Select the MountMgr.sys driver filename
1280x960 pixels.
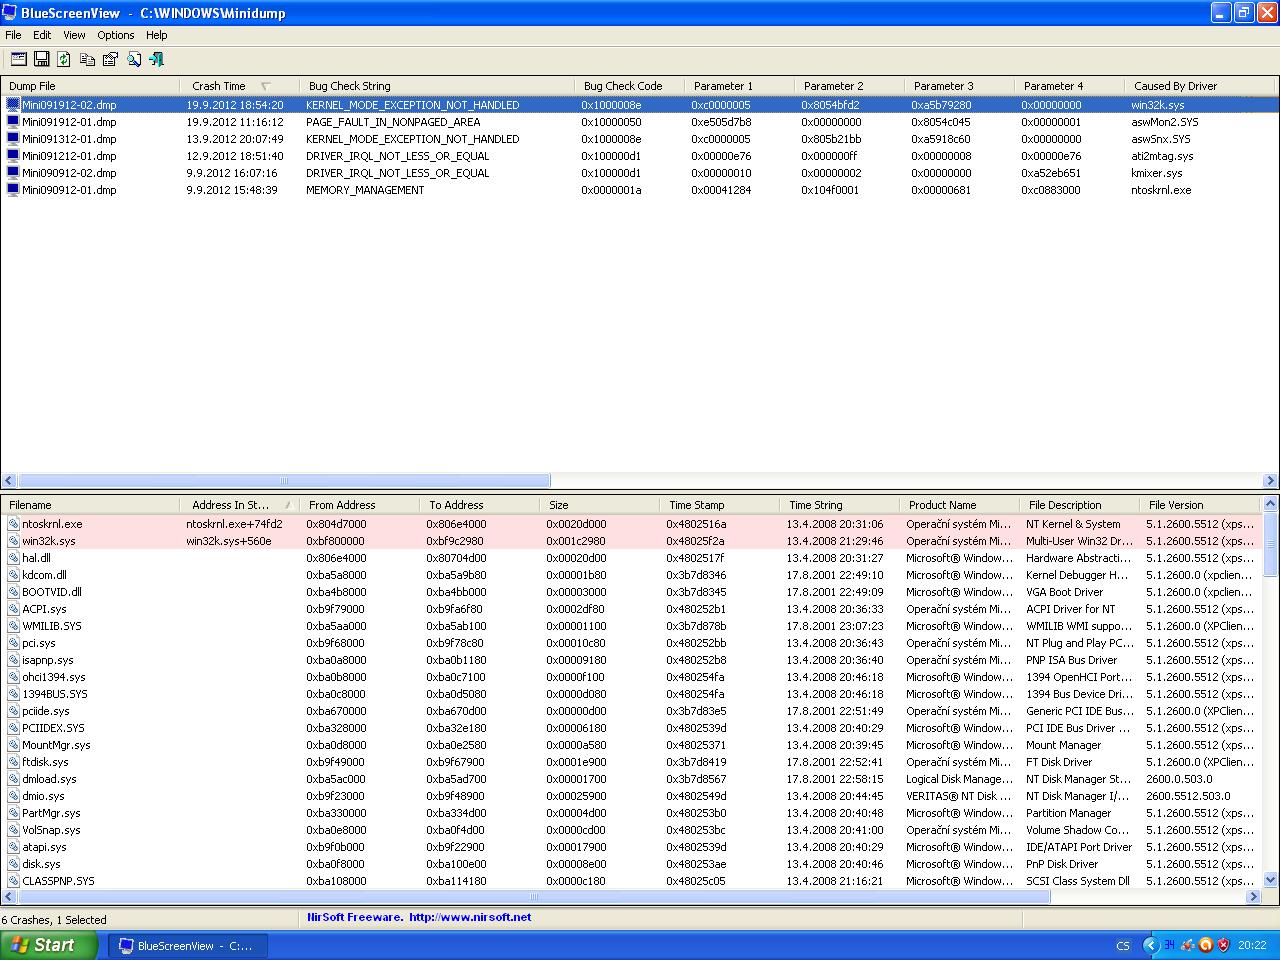[x=56, y=745]
